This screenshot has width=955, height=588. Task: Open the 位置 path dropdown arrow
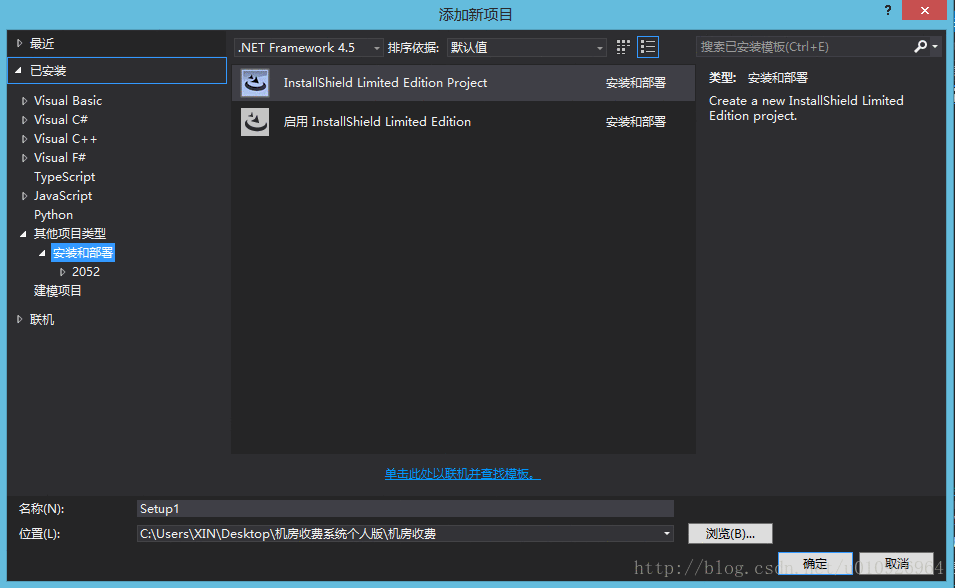667,534
